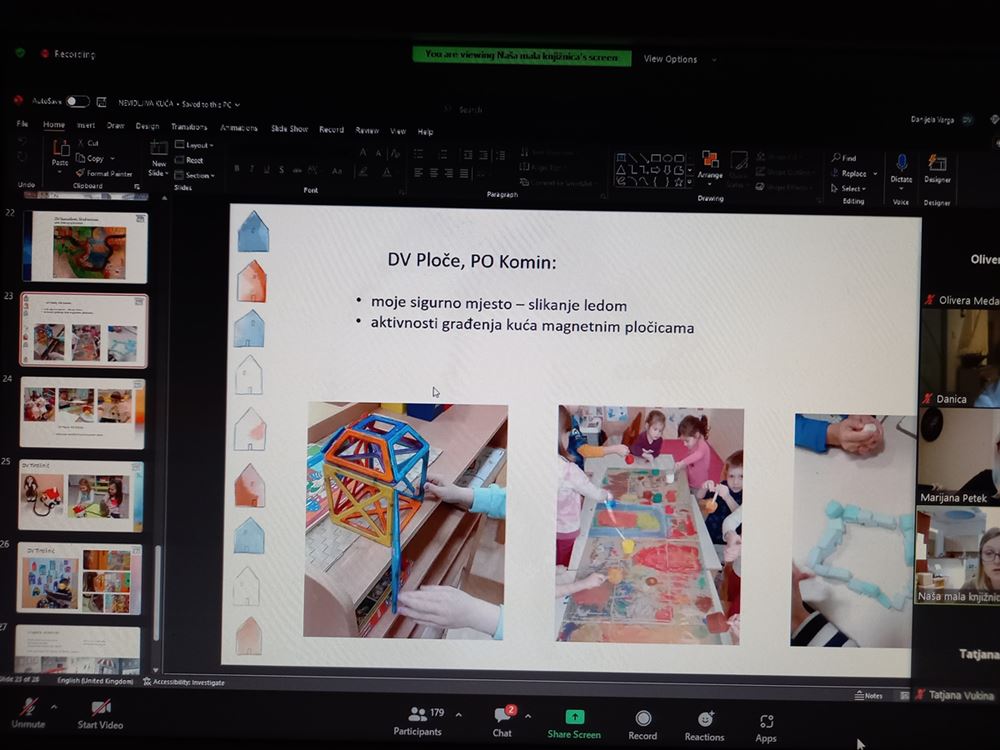Toggle Bold formatting
Screen dimensions: 1000x750
[237, 168]
